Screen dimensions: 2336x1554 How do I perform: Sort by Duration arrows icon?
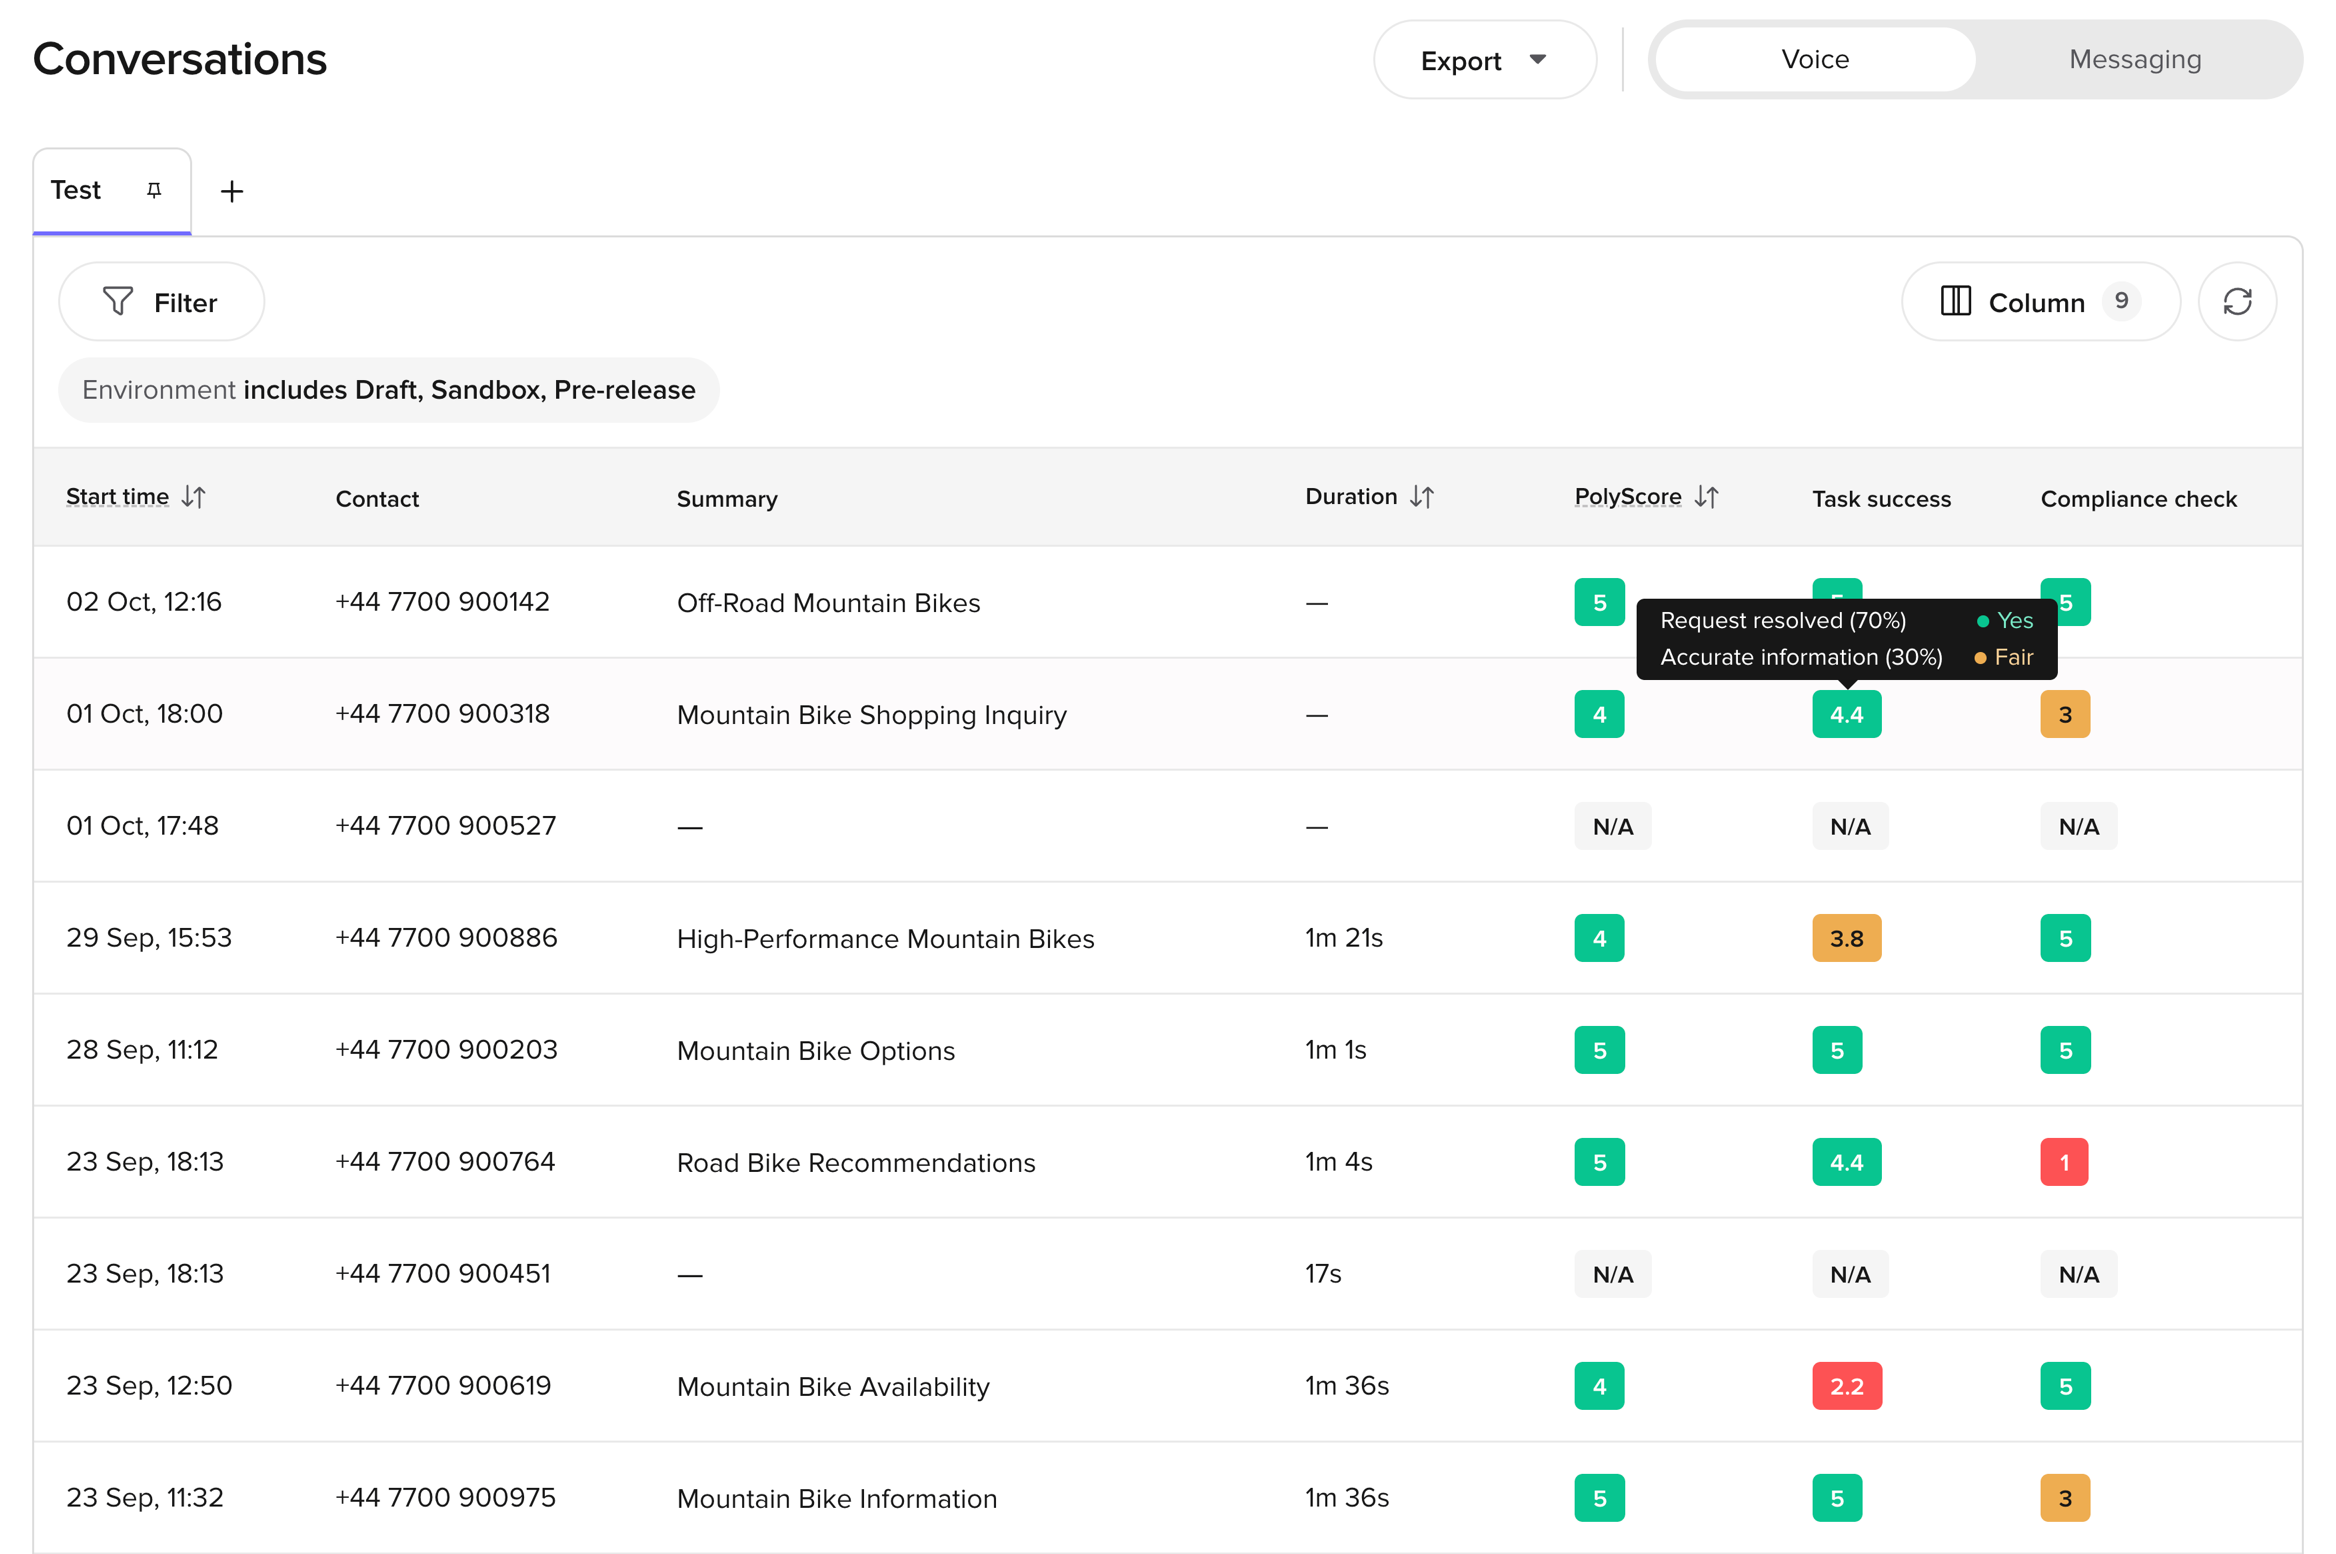1422,497
